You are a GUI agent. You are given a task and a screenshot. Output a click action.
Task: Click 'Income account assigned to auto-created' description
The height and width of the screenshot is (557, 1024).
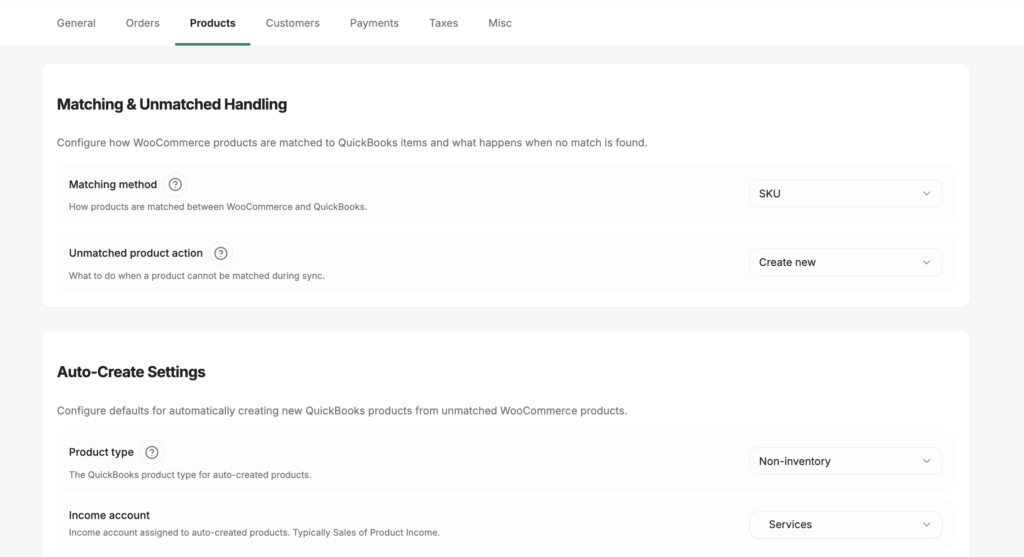[254, 533]
